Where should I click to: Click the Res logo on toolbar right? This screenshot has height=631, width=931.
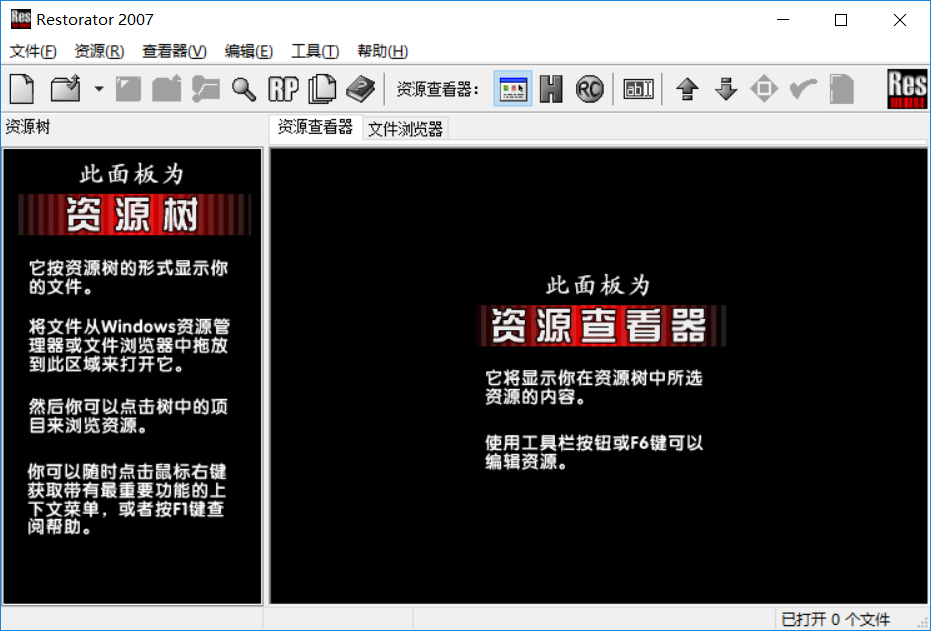907,89
